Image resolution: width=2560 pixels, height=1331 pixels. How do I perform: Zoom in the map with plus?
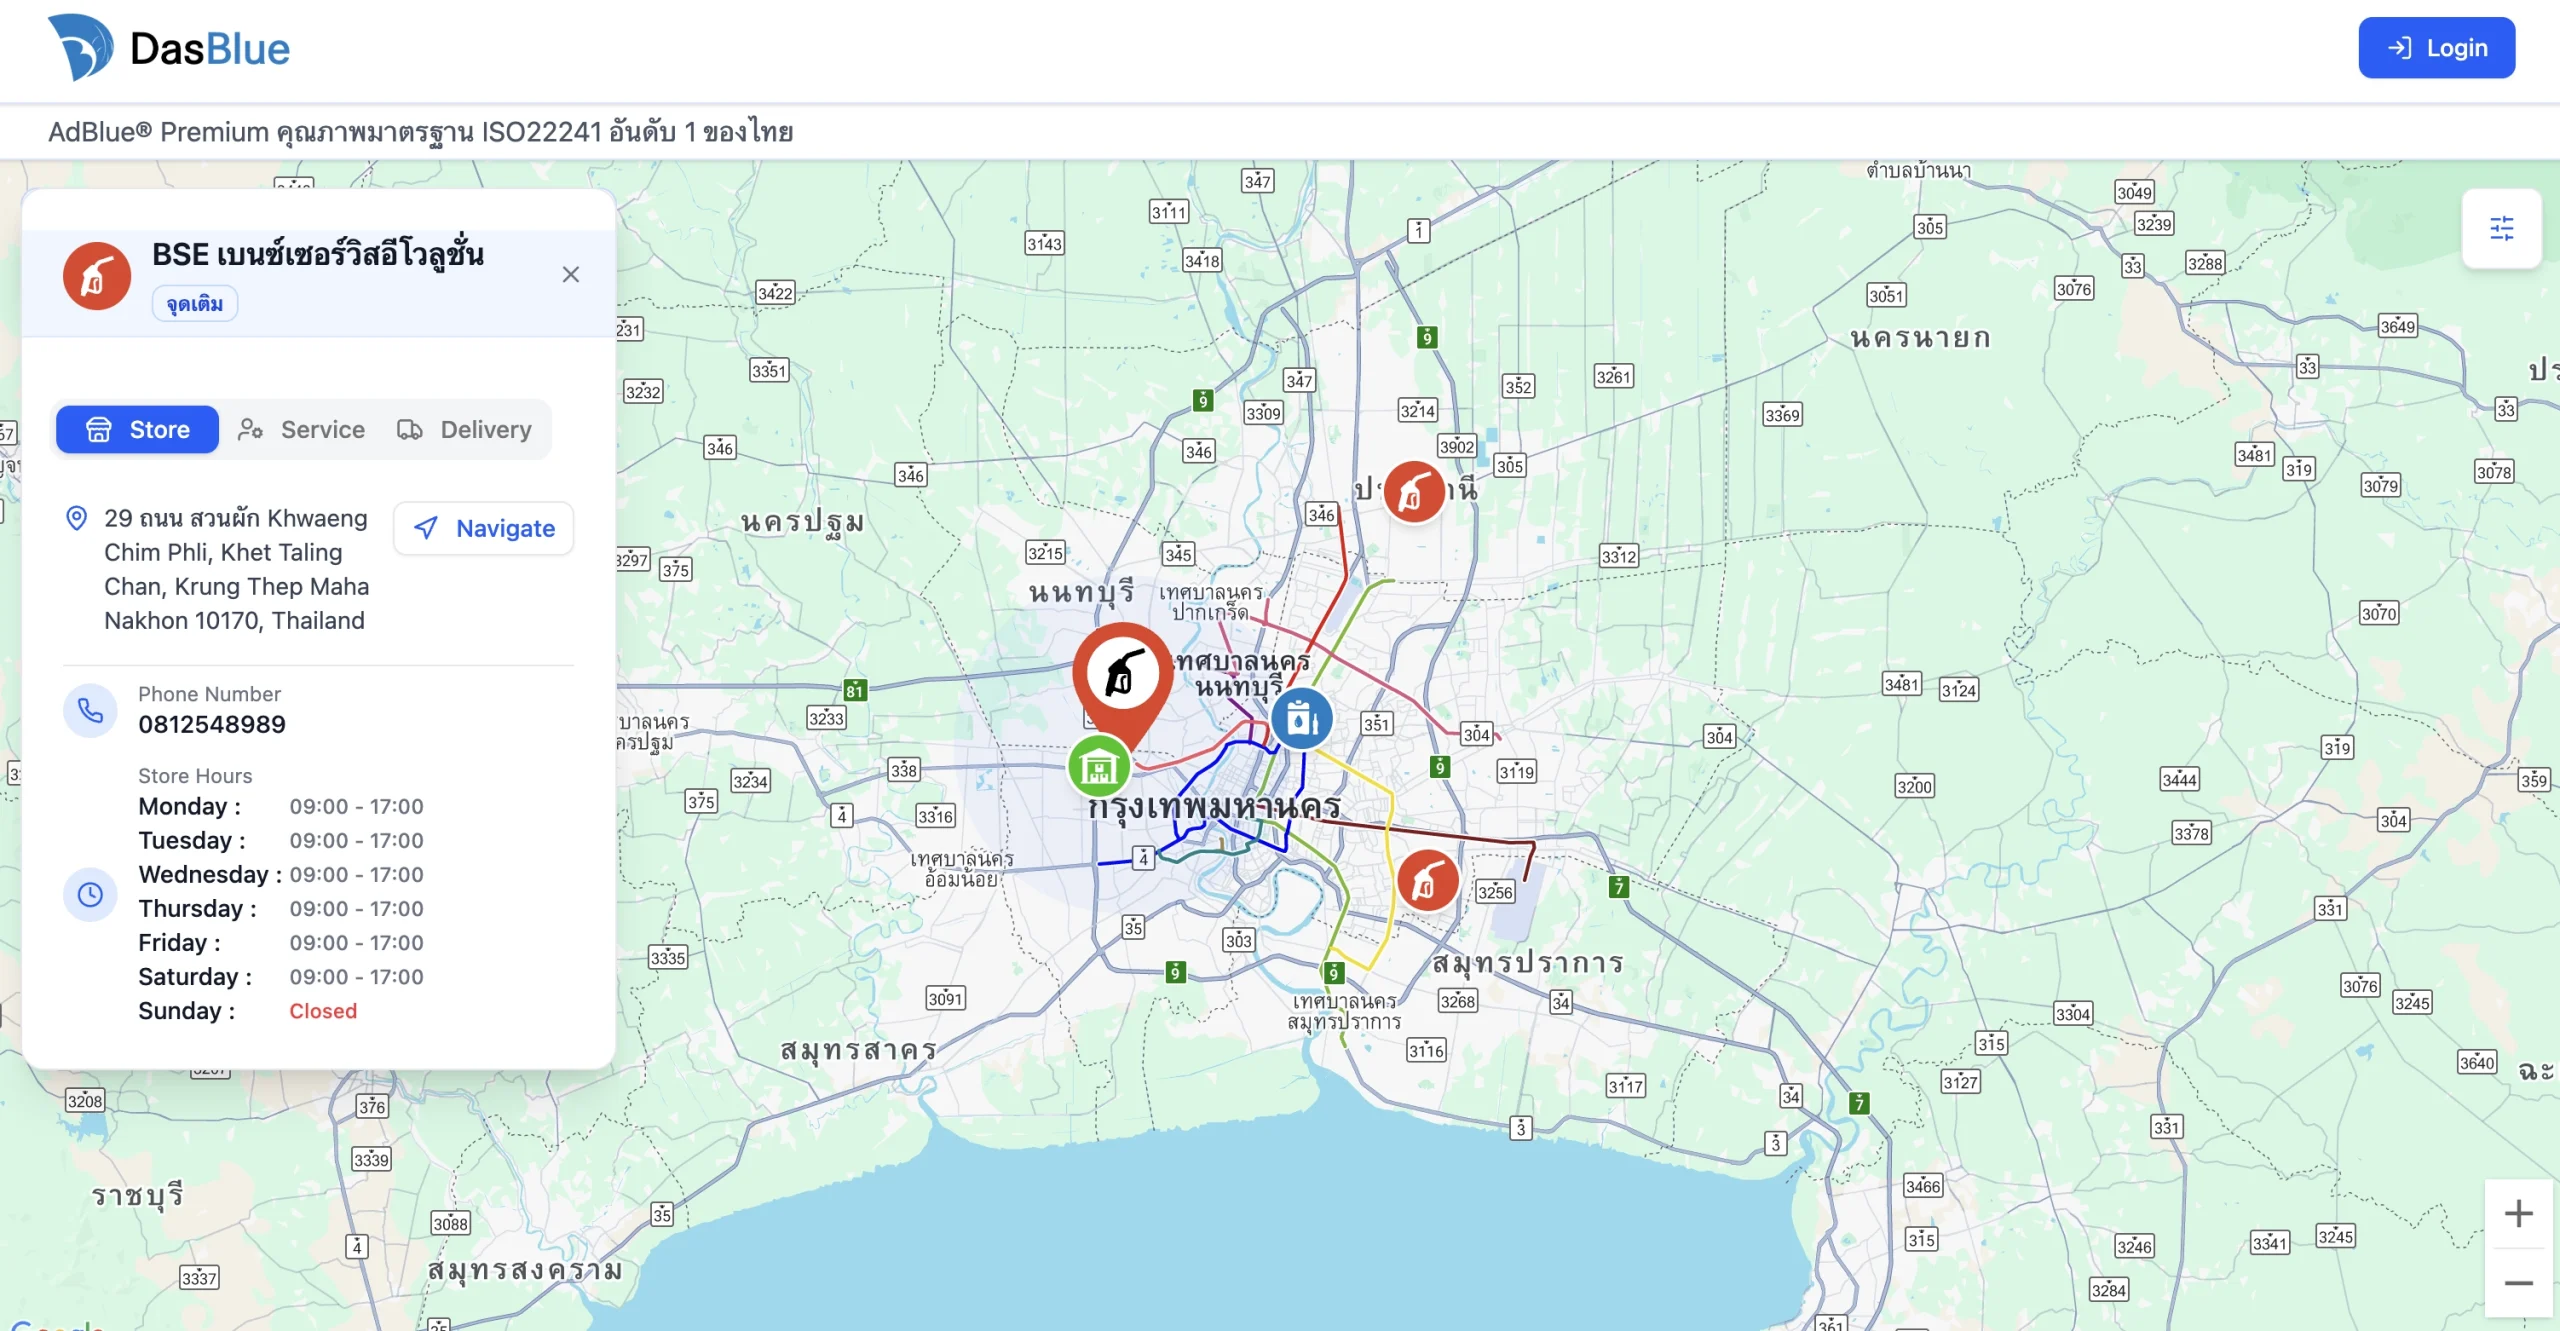(x=2518, y=1214)
